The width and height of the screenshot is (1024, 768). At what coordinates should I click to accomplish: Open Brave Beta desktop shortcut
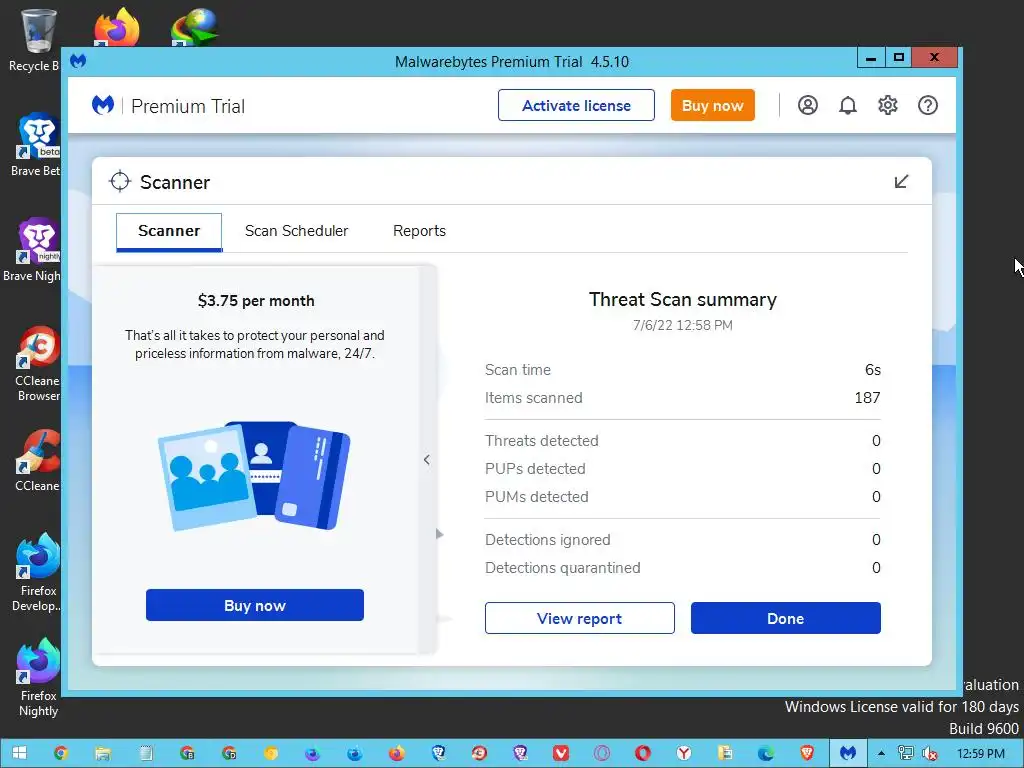pos(36,145)
